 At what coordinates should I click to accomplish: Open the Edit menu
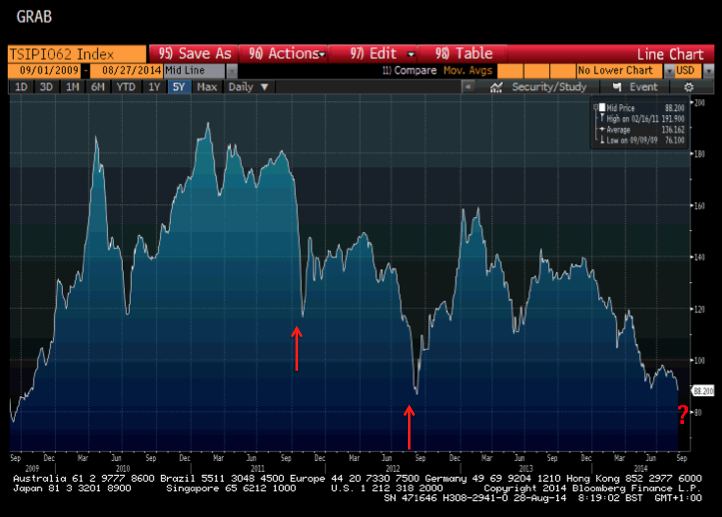(x=382, y=53)
